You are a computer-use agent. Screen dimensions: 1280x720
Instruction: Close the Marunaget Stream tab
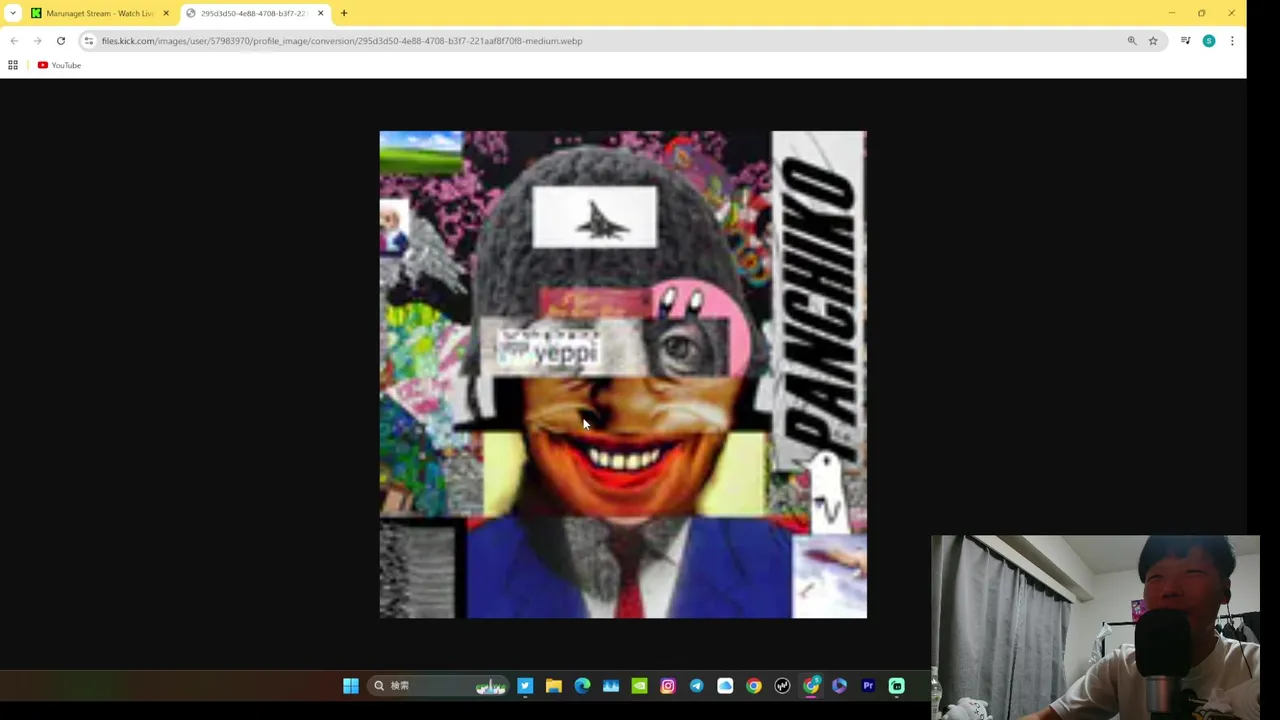(166, 13)
